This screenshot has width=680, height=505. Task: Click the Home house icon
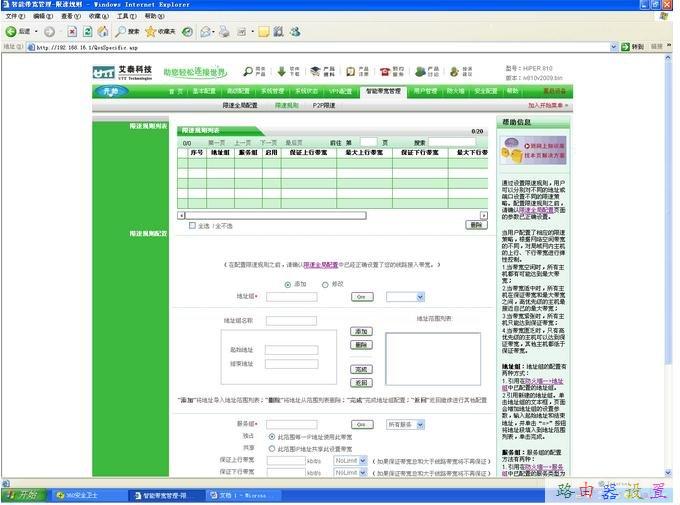click(x=103, y=31)
